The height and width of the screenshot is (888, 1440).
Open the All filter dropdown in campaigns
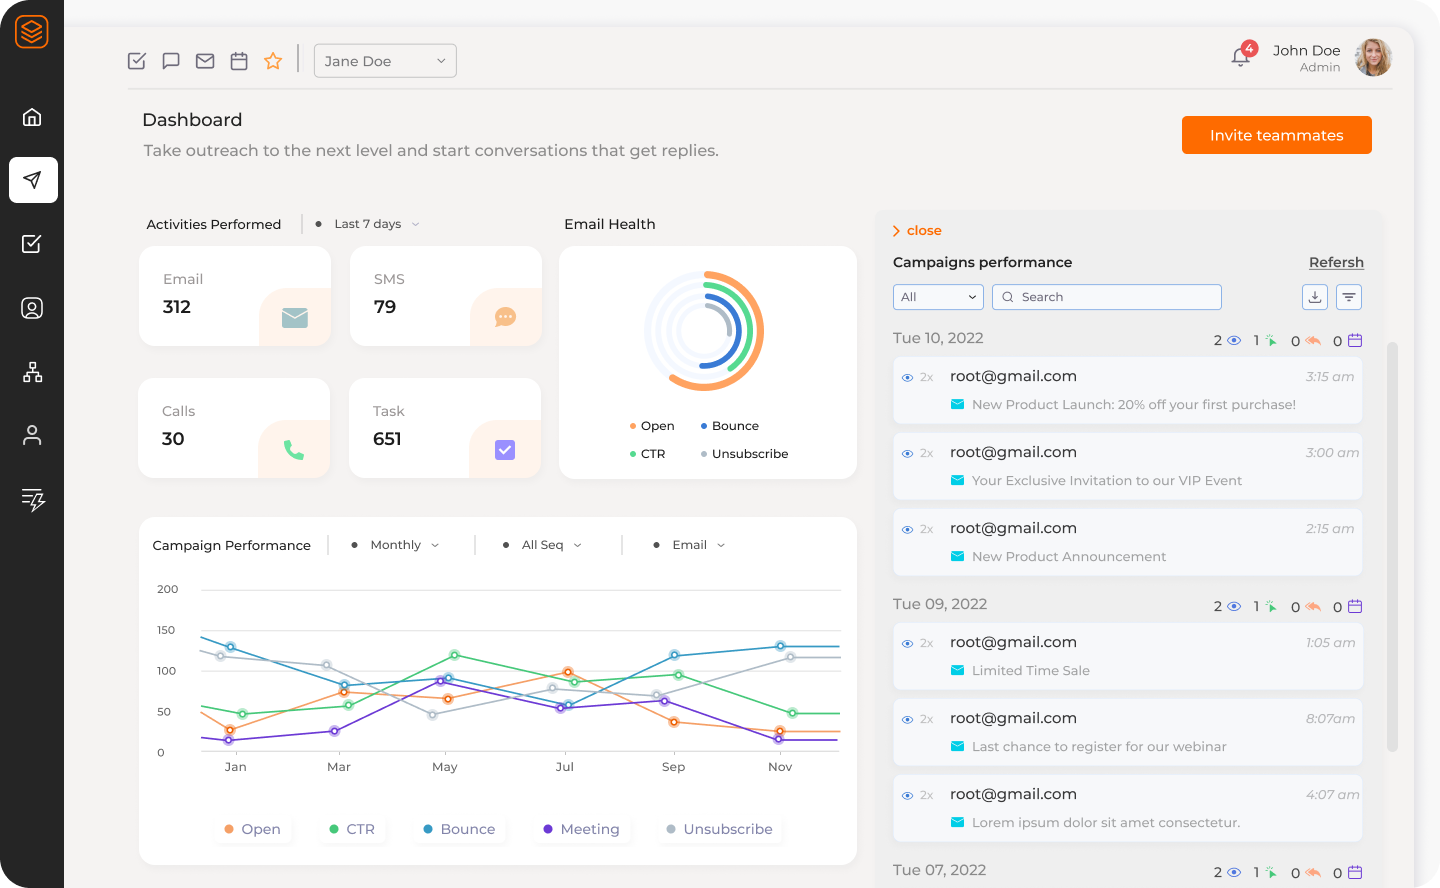click(x=938, y=297)
